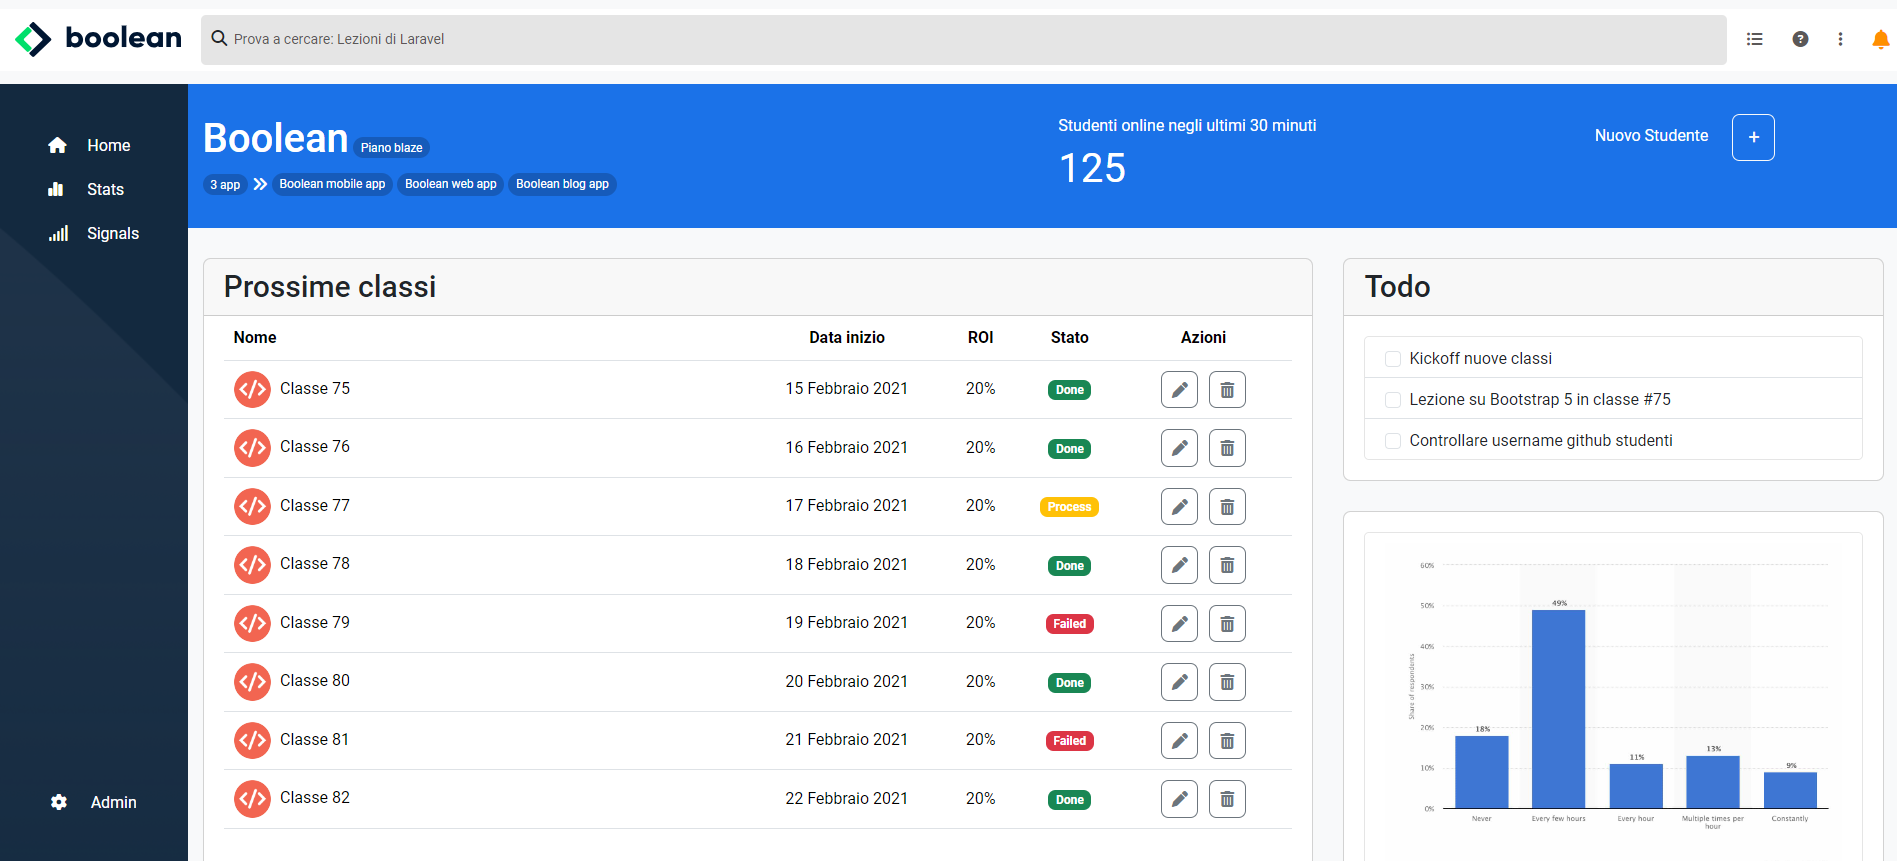Click the Failed badge of Classe 81
Image resolution: width=1897 pixels, height=861 pixels.
pos(1069,741)
